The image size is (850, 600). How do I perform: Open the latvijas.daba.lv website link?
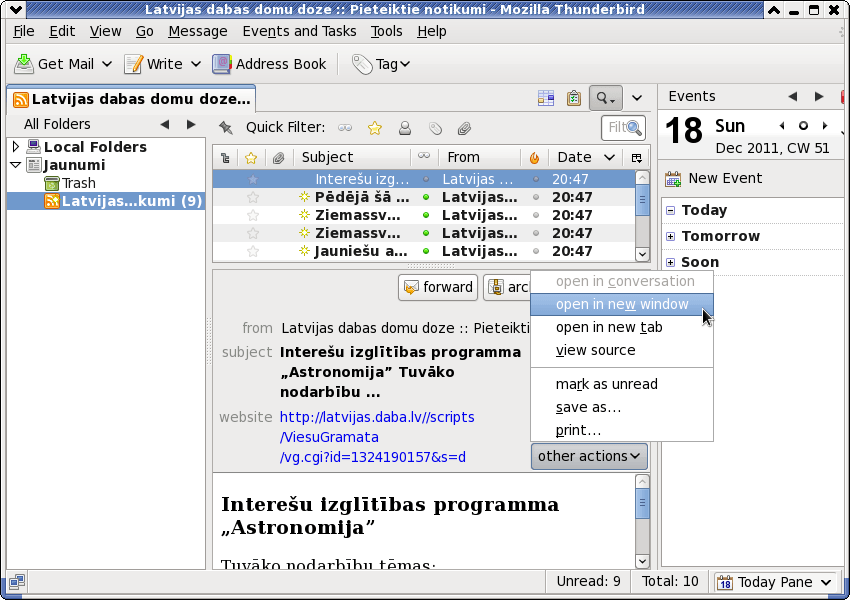tap(377, 437)
